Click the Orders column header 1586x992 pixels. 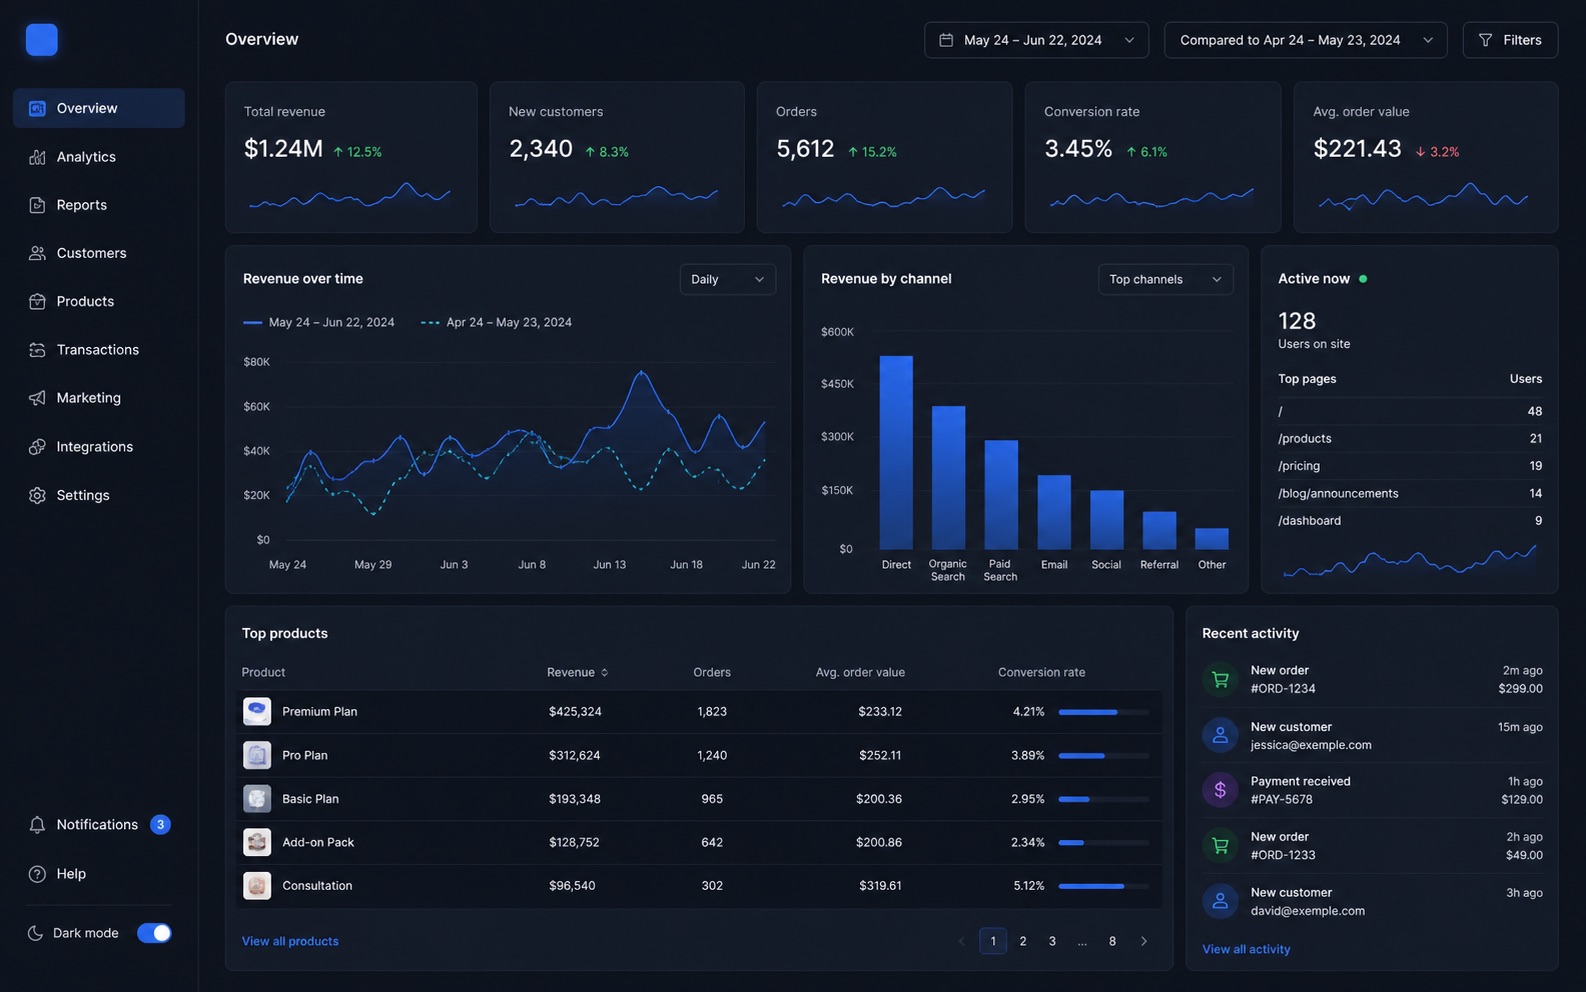pos(712,673)
